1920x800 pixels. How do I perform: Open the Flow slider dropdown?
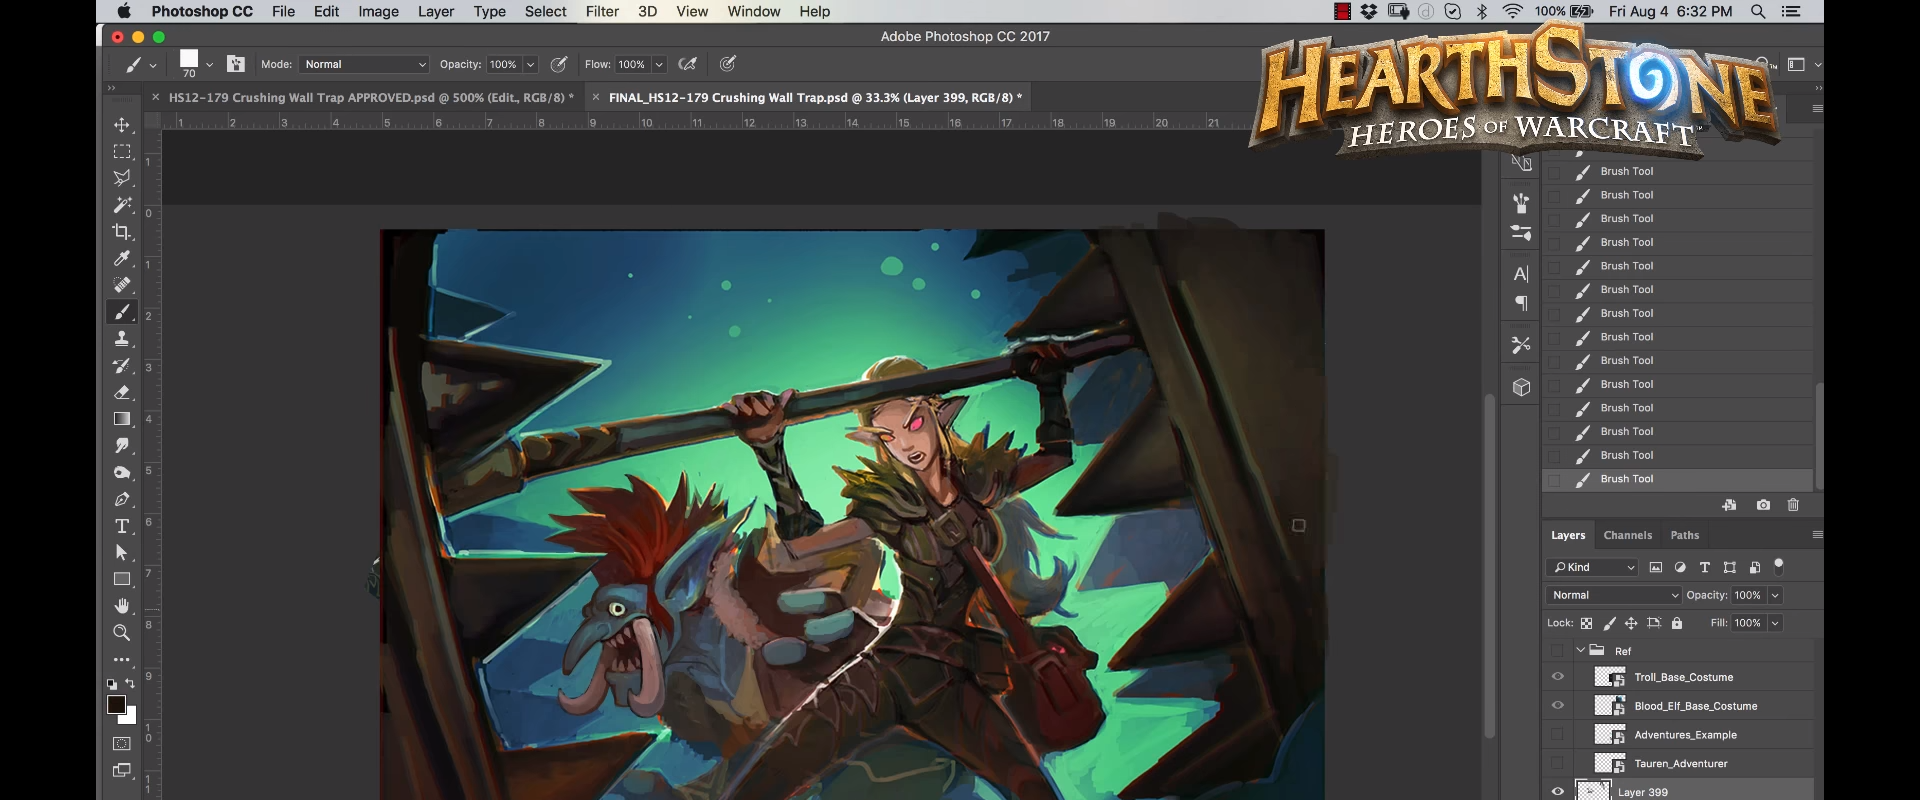pos(659,64)
